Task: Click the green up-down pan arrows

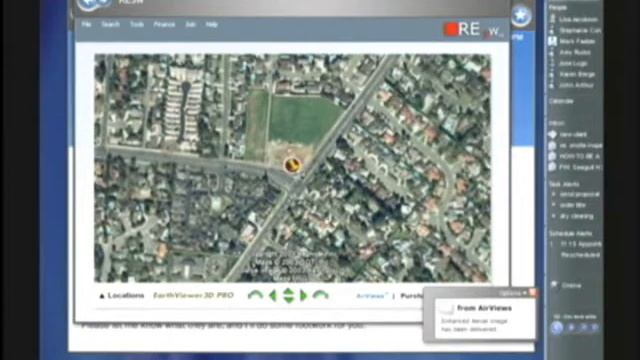Action: (289, 295)
